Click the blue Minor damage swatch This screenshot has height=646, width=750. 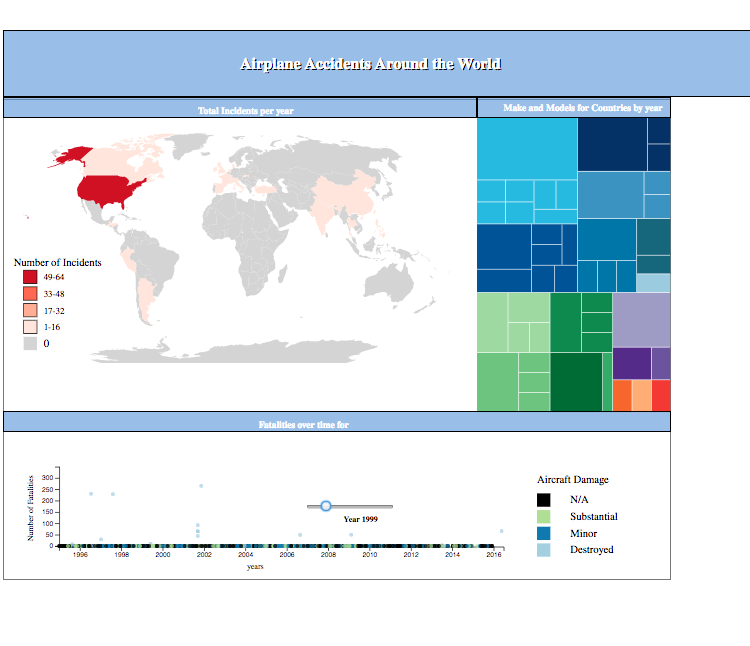(x=543, y=533)
